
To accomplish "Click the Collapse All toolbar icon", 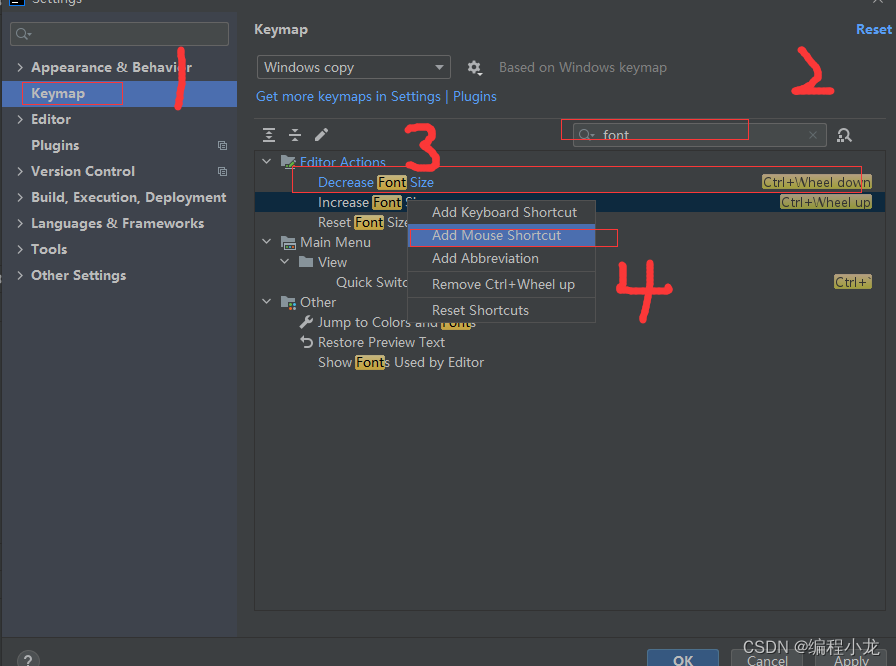I will point(295,135).
